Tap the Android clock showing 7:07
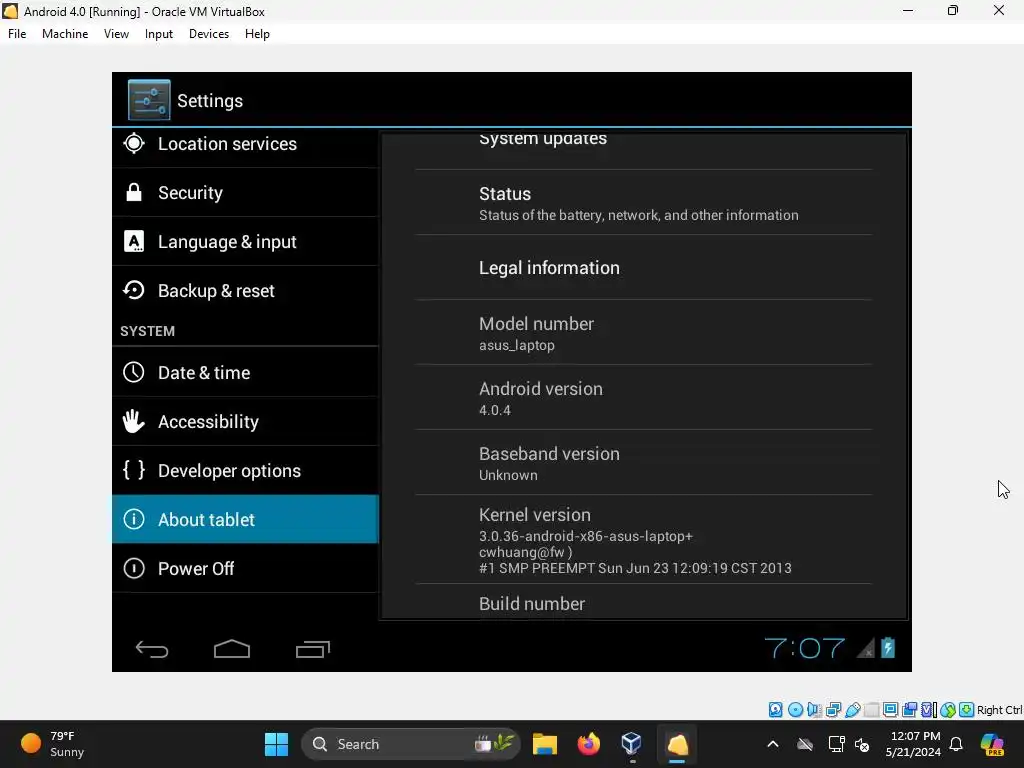The width and height of the screenshot is (1024, 768). pos(804,648)
